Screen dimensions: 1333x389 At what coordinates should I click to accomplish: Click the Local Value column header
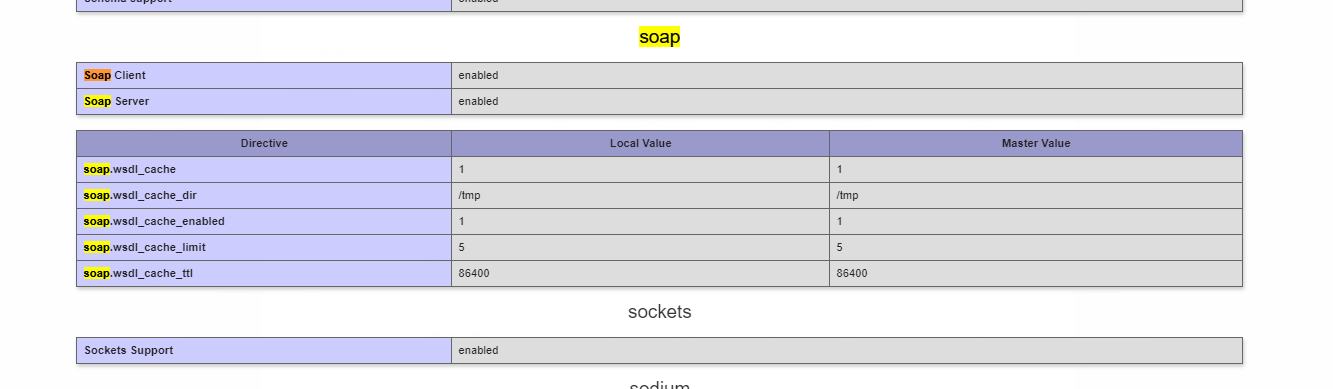640,144
